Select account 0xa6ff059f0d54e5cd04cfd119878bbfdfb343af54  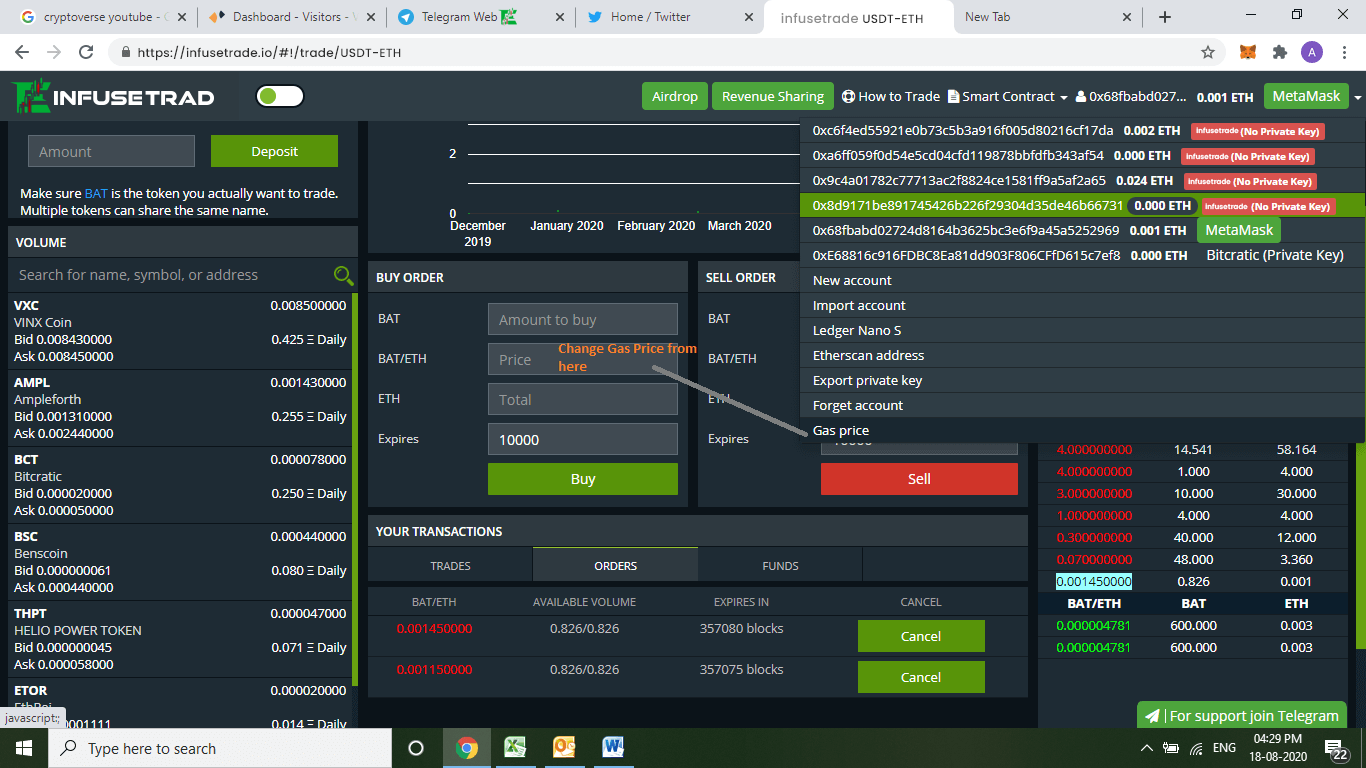coord(1083,156)
